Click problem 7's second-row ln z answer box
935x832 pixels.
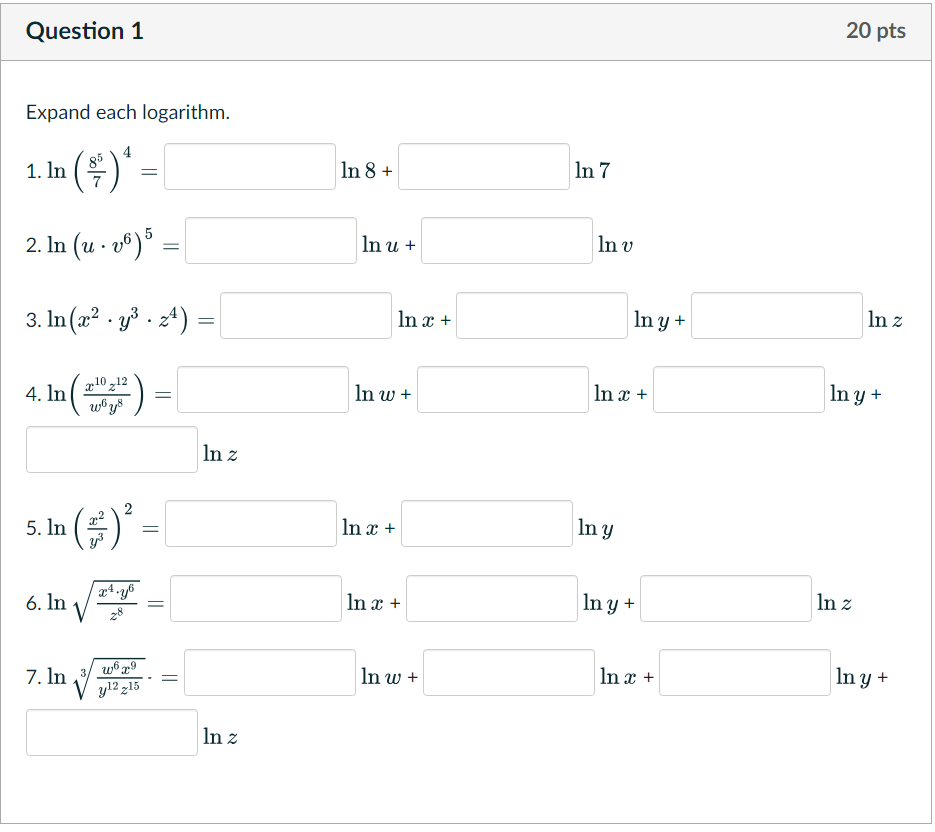tap(111, 733)
